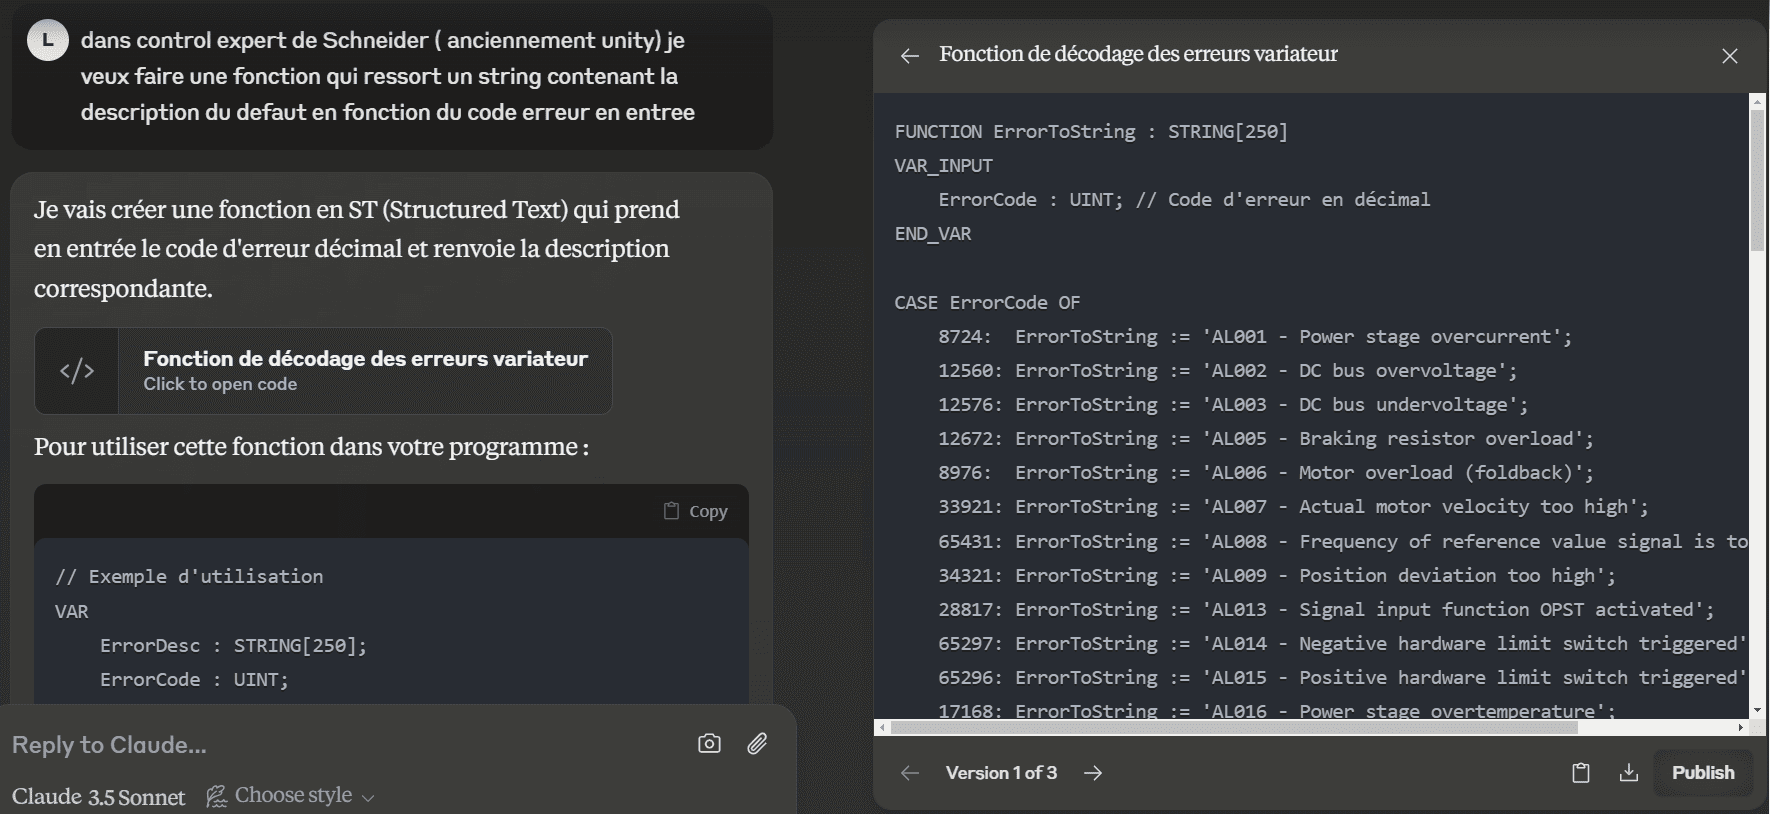
Task: Open the Fonction de décodage artifact card
Action: click(364, 370)
